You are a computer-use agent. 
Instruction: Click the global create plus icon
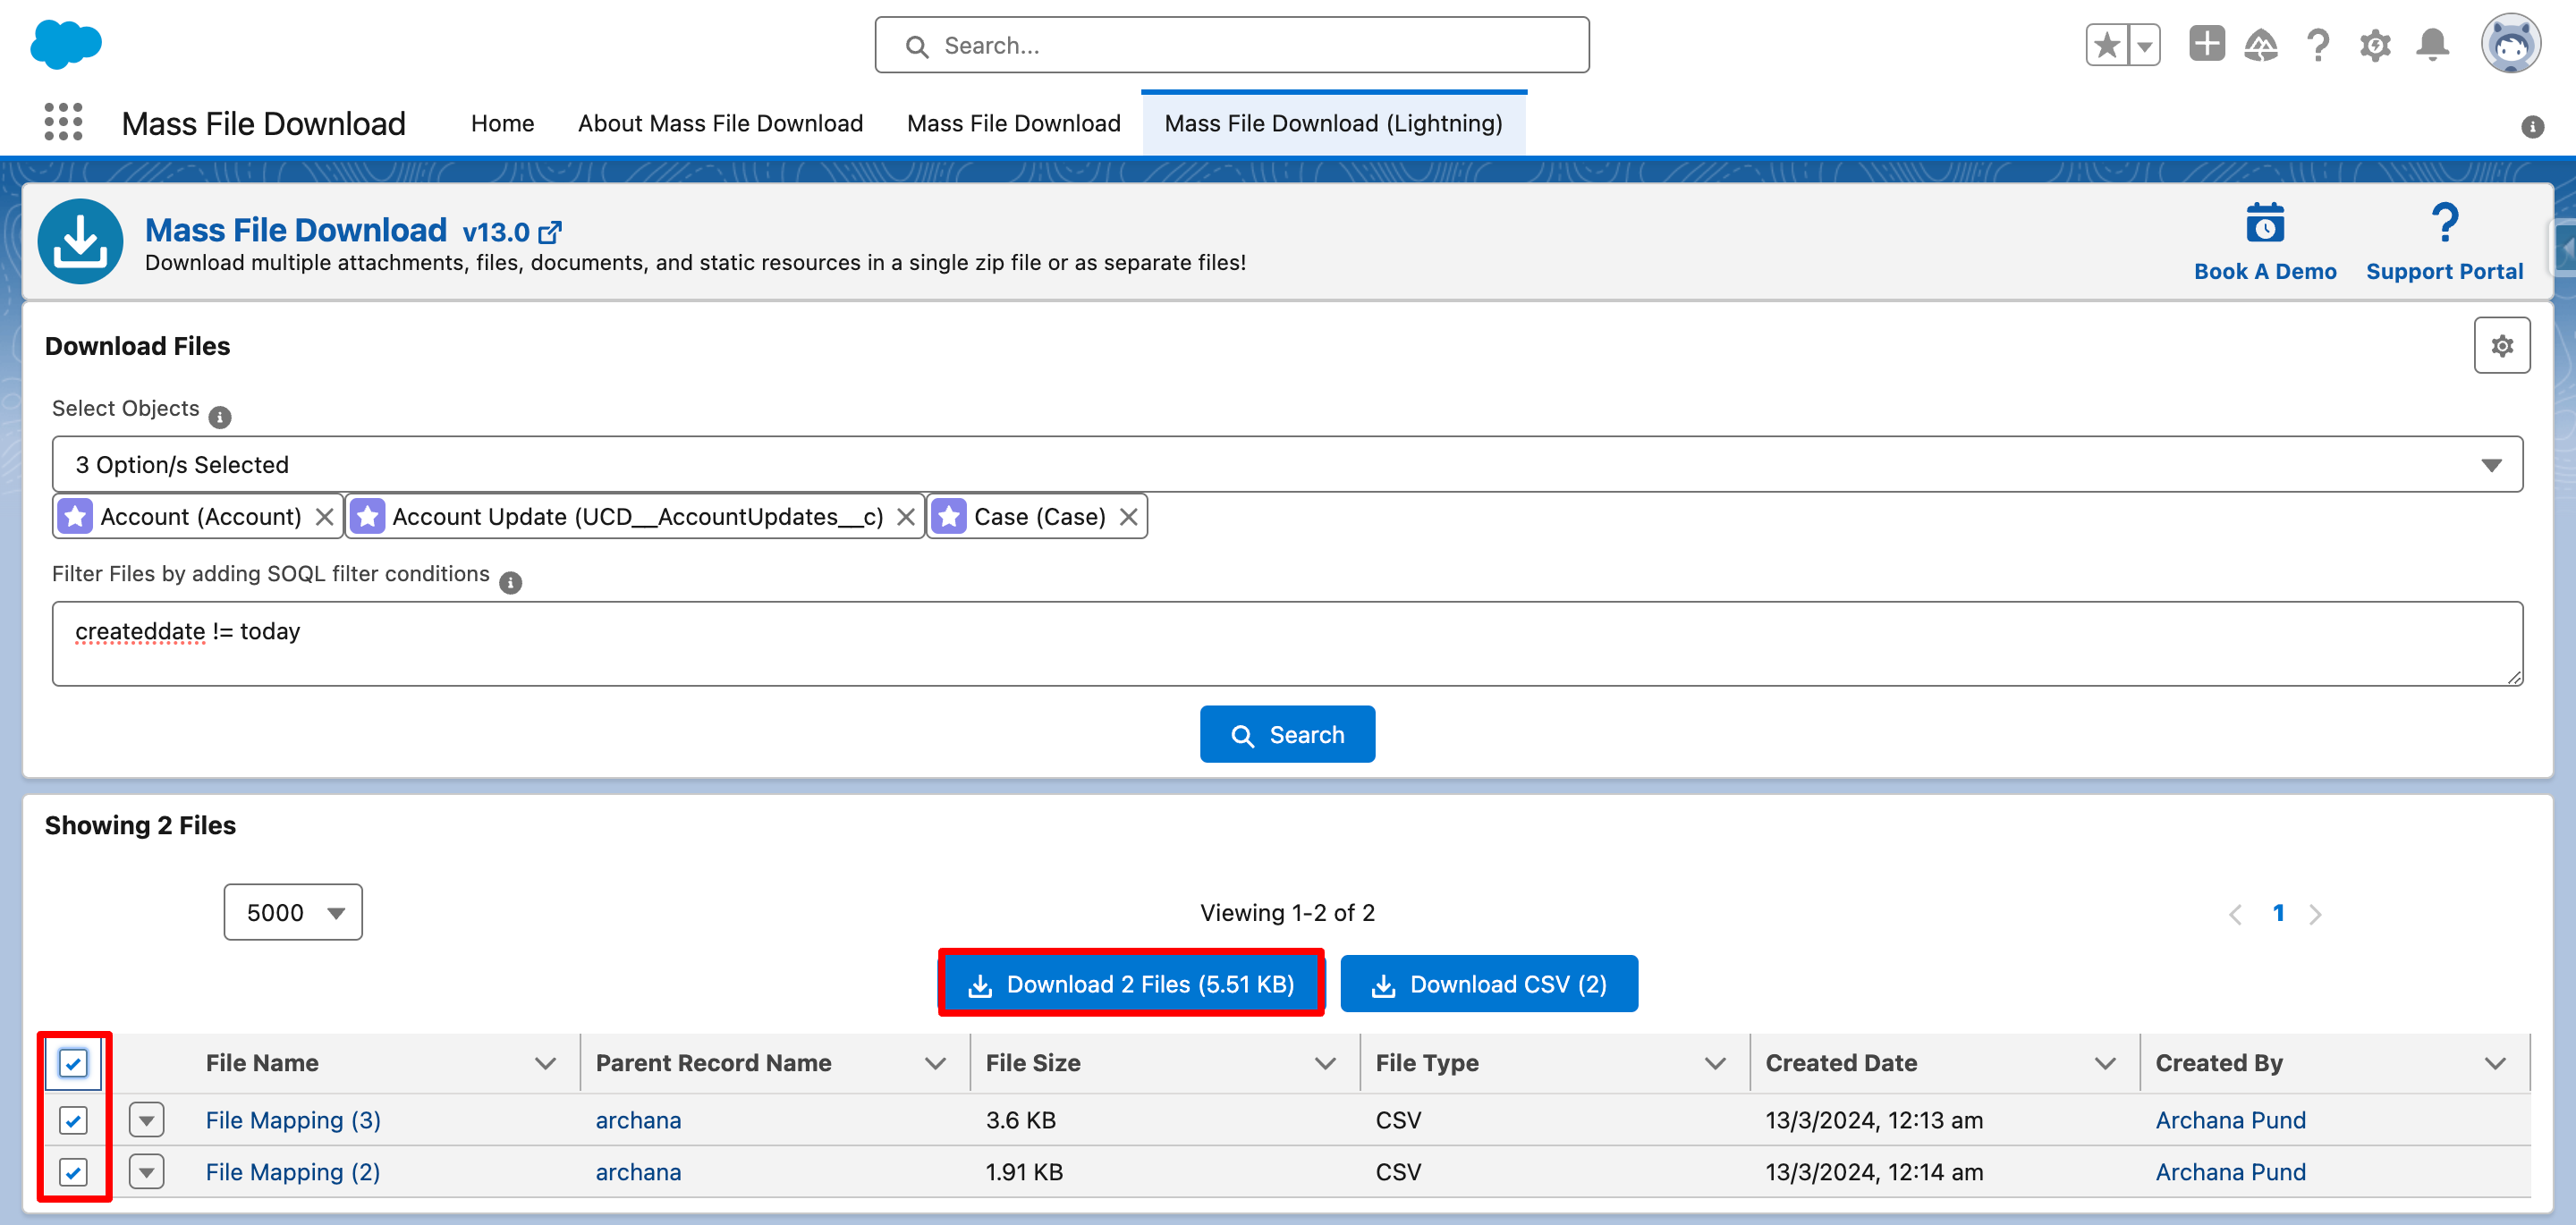[x=2206, y=44]
